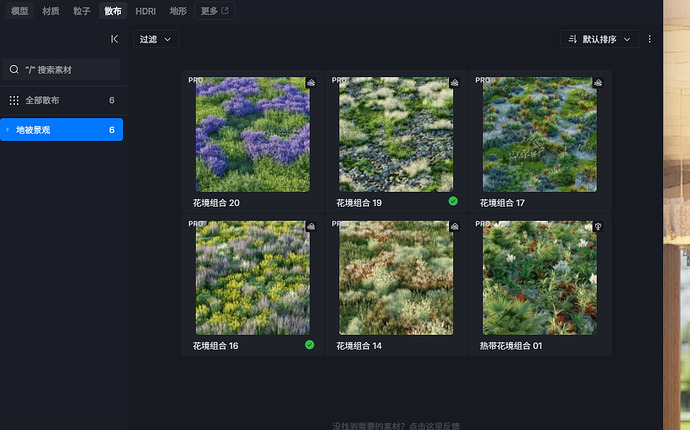Click green check mark on 花境组合 19
This screenshot has width=690, height=430.
[453, 201]
